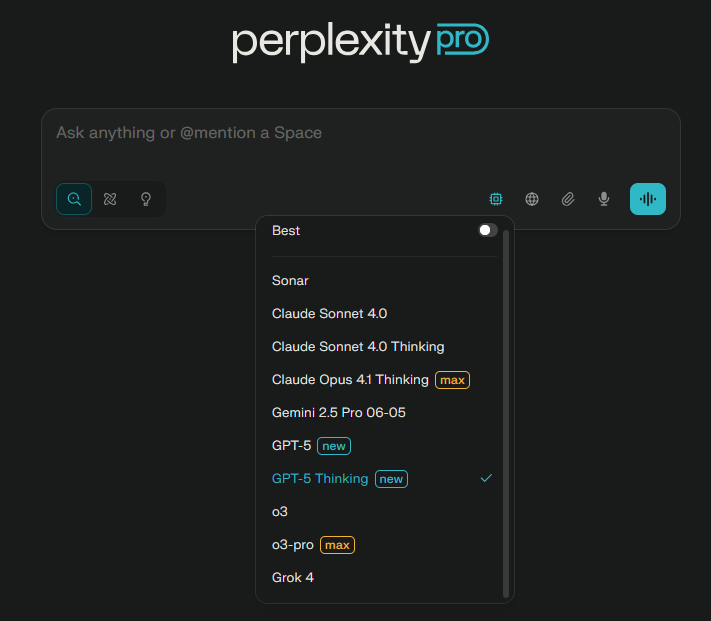The width and height of the screenshot is (711, 621).
Task: Attach a file with paperclip icon
Action: pos(568,199)
